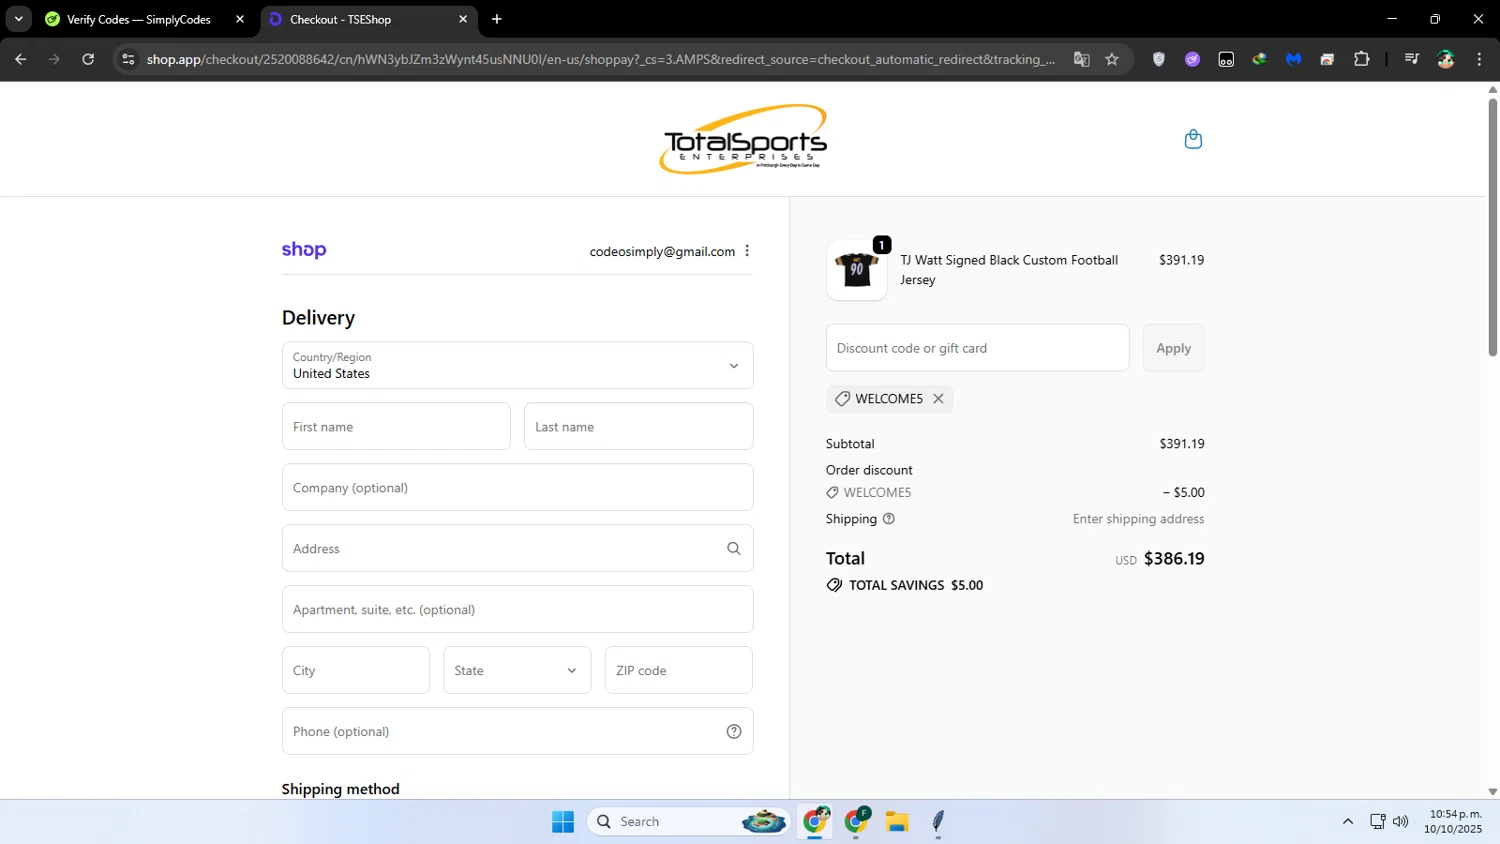
Task: Open the State dropdown
Action: coord(517,670)
